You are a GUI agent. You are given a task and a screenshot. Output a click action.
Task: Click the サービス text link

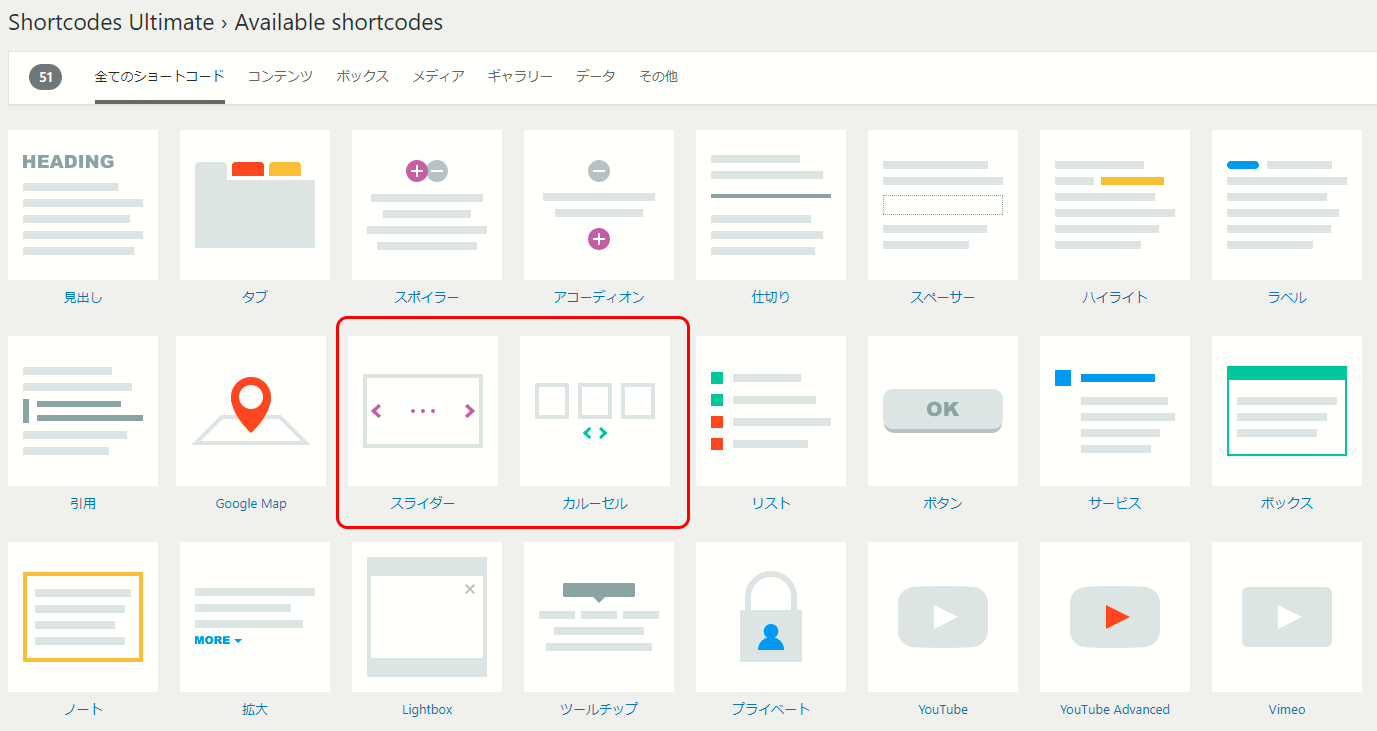[x=1115, y=503]
